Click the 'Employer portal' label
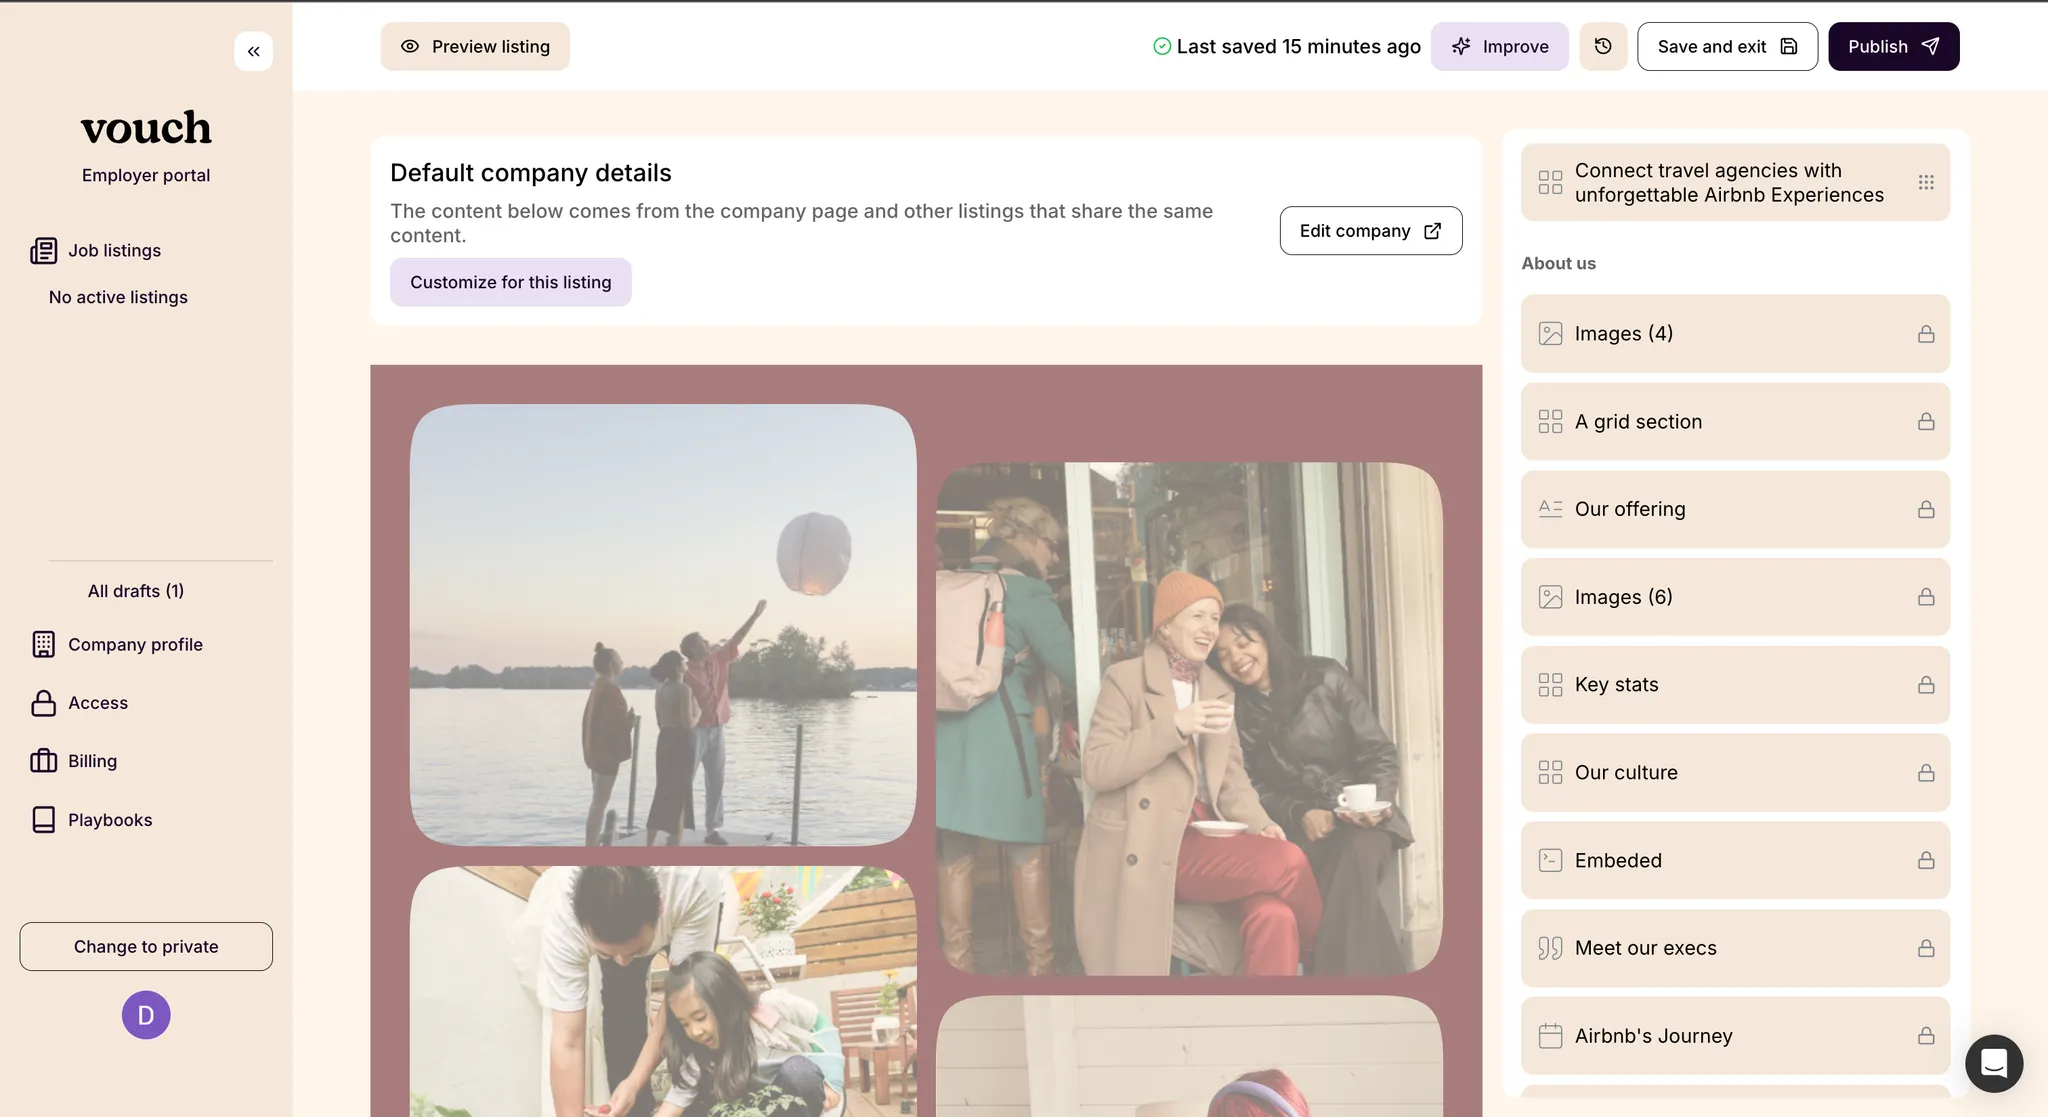 (146, 176)
